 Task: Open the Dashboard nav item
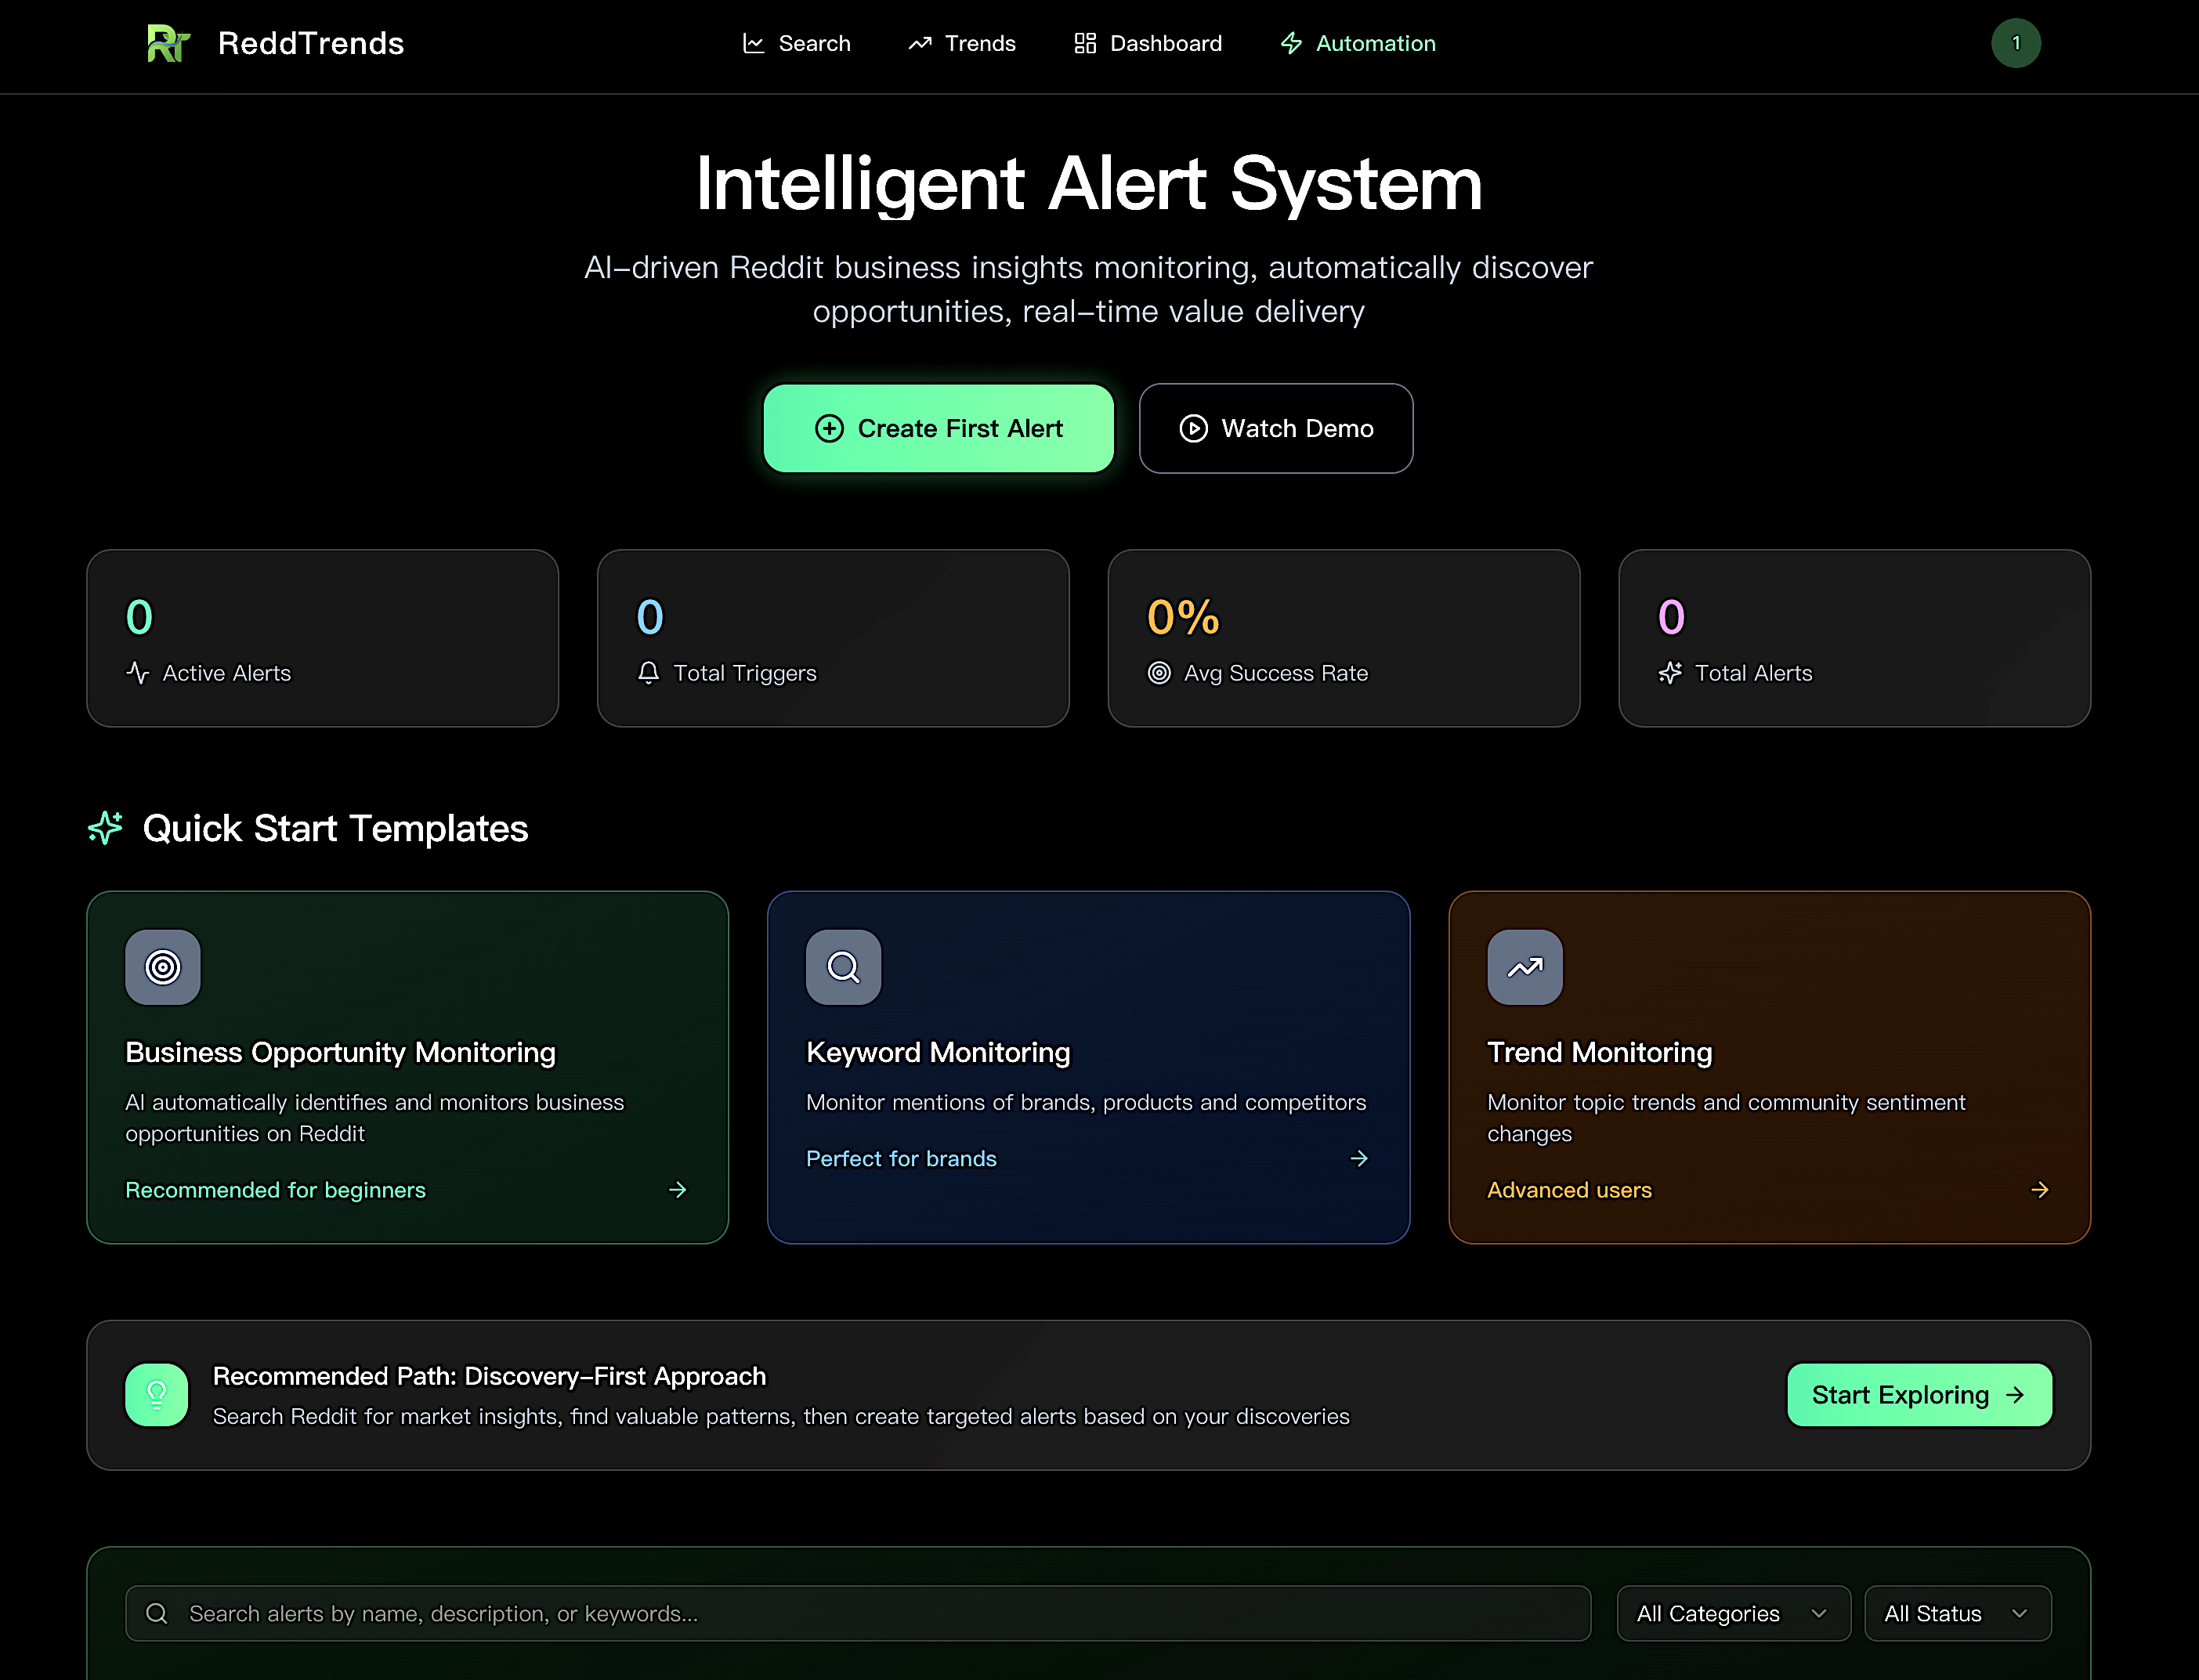(1147, 43)
